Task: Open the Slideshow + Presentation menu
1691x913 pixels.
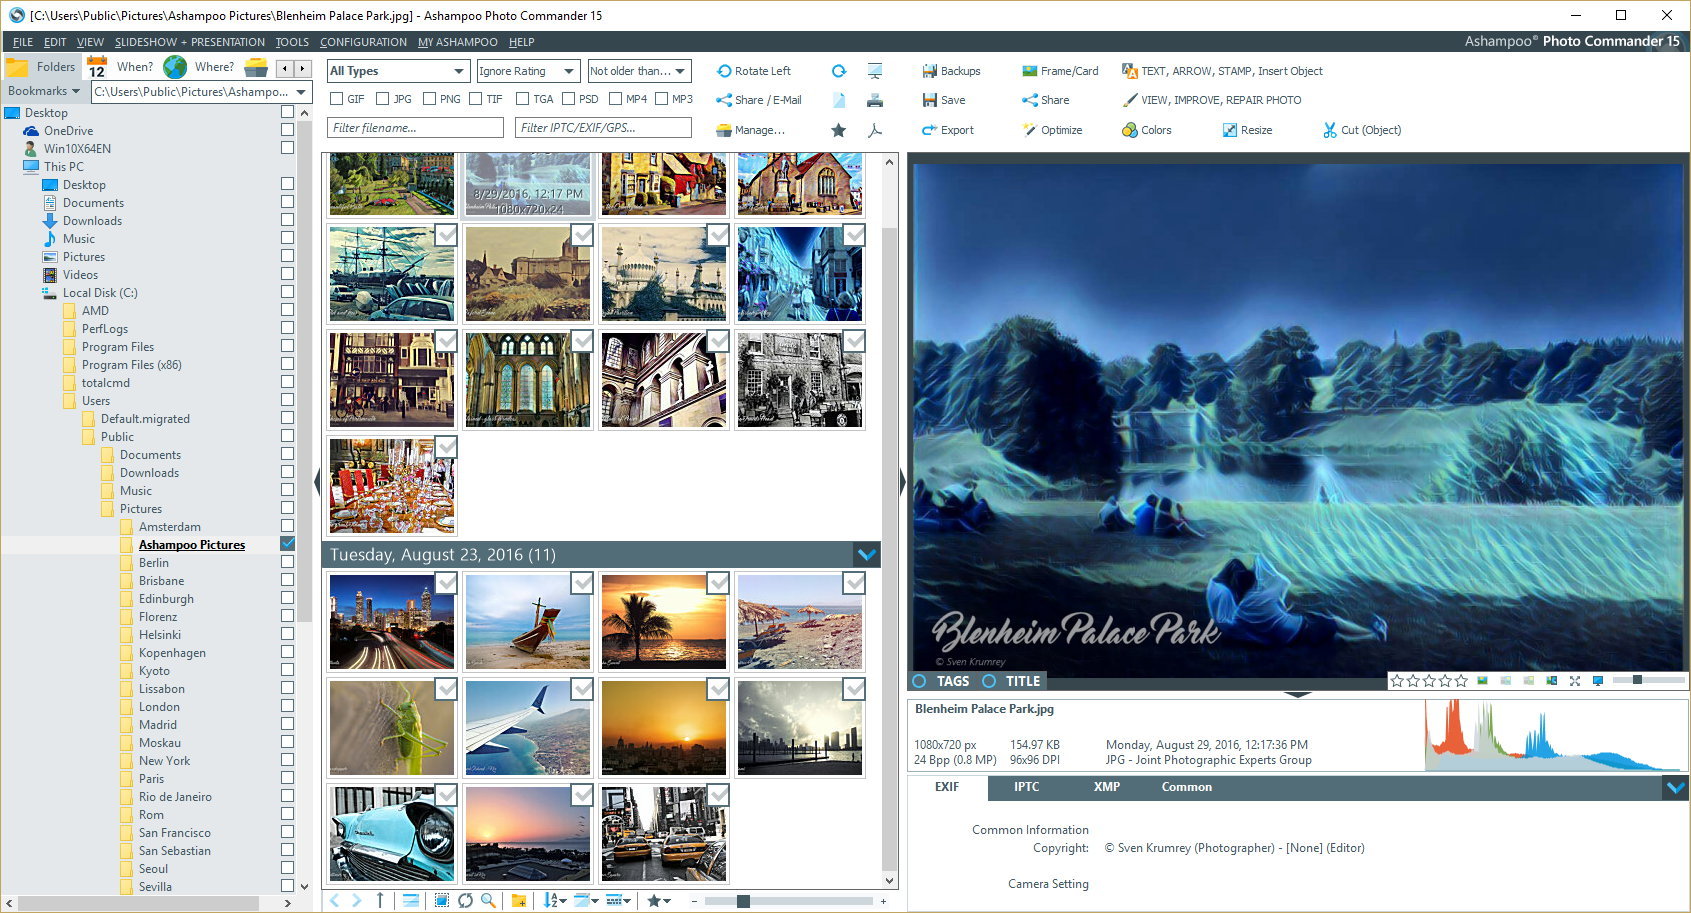Action: [x=189, y=42]
